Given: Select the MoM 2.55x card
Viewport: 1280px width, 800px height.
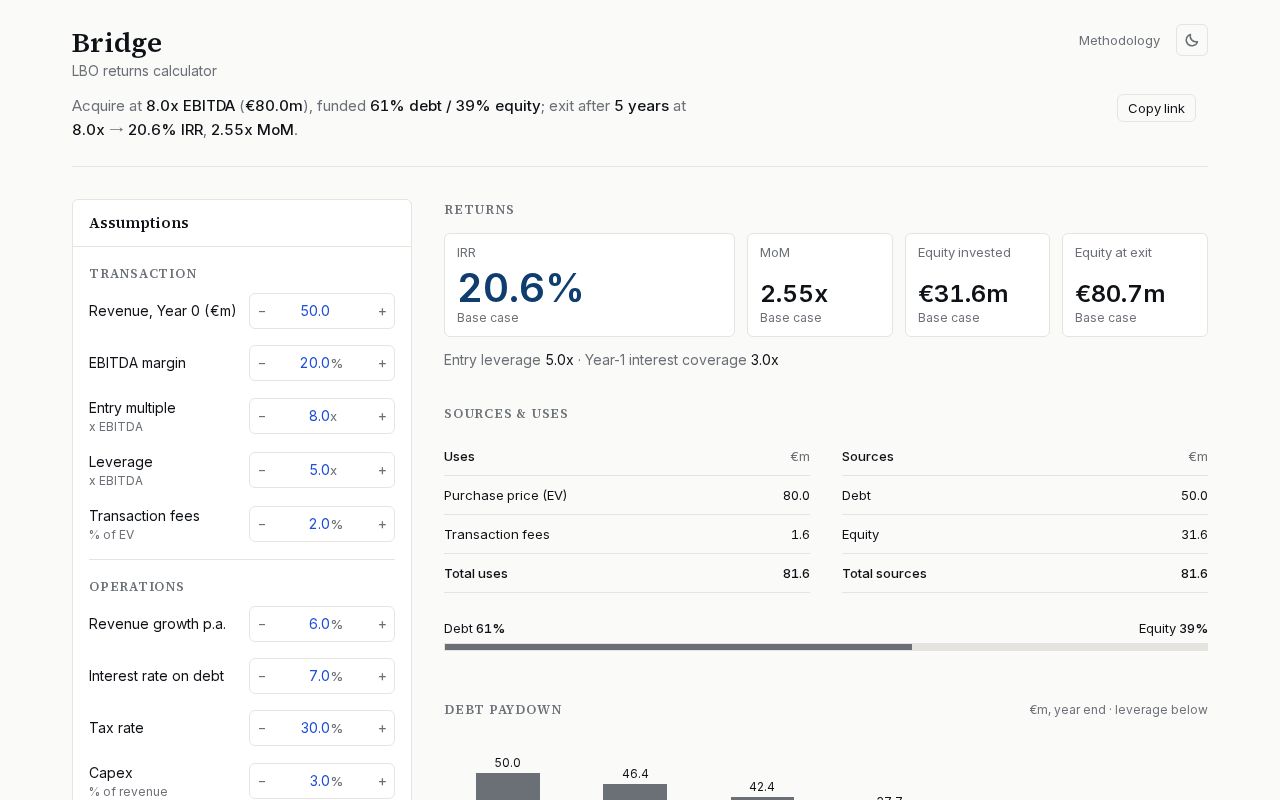Looking at the screenshot, I should pos(820,285).
